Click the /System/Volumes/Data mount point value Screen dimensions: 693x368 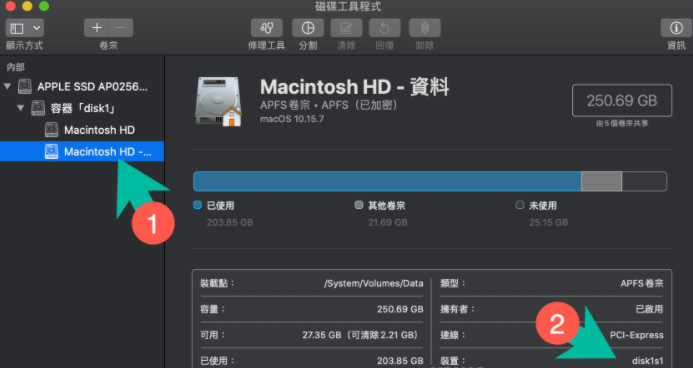pos(373,284)
